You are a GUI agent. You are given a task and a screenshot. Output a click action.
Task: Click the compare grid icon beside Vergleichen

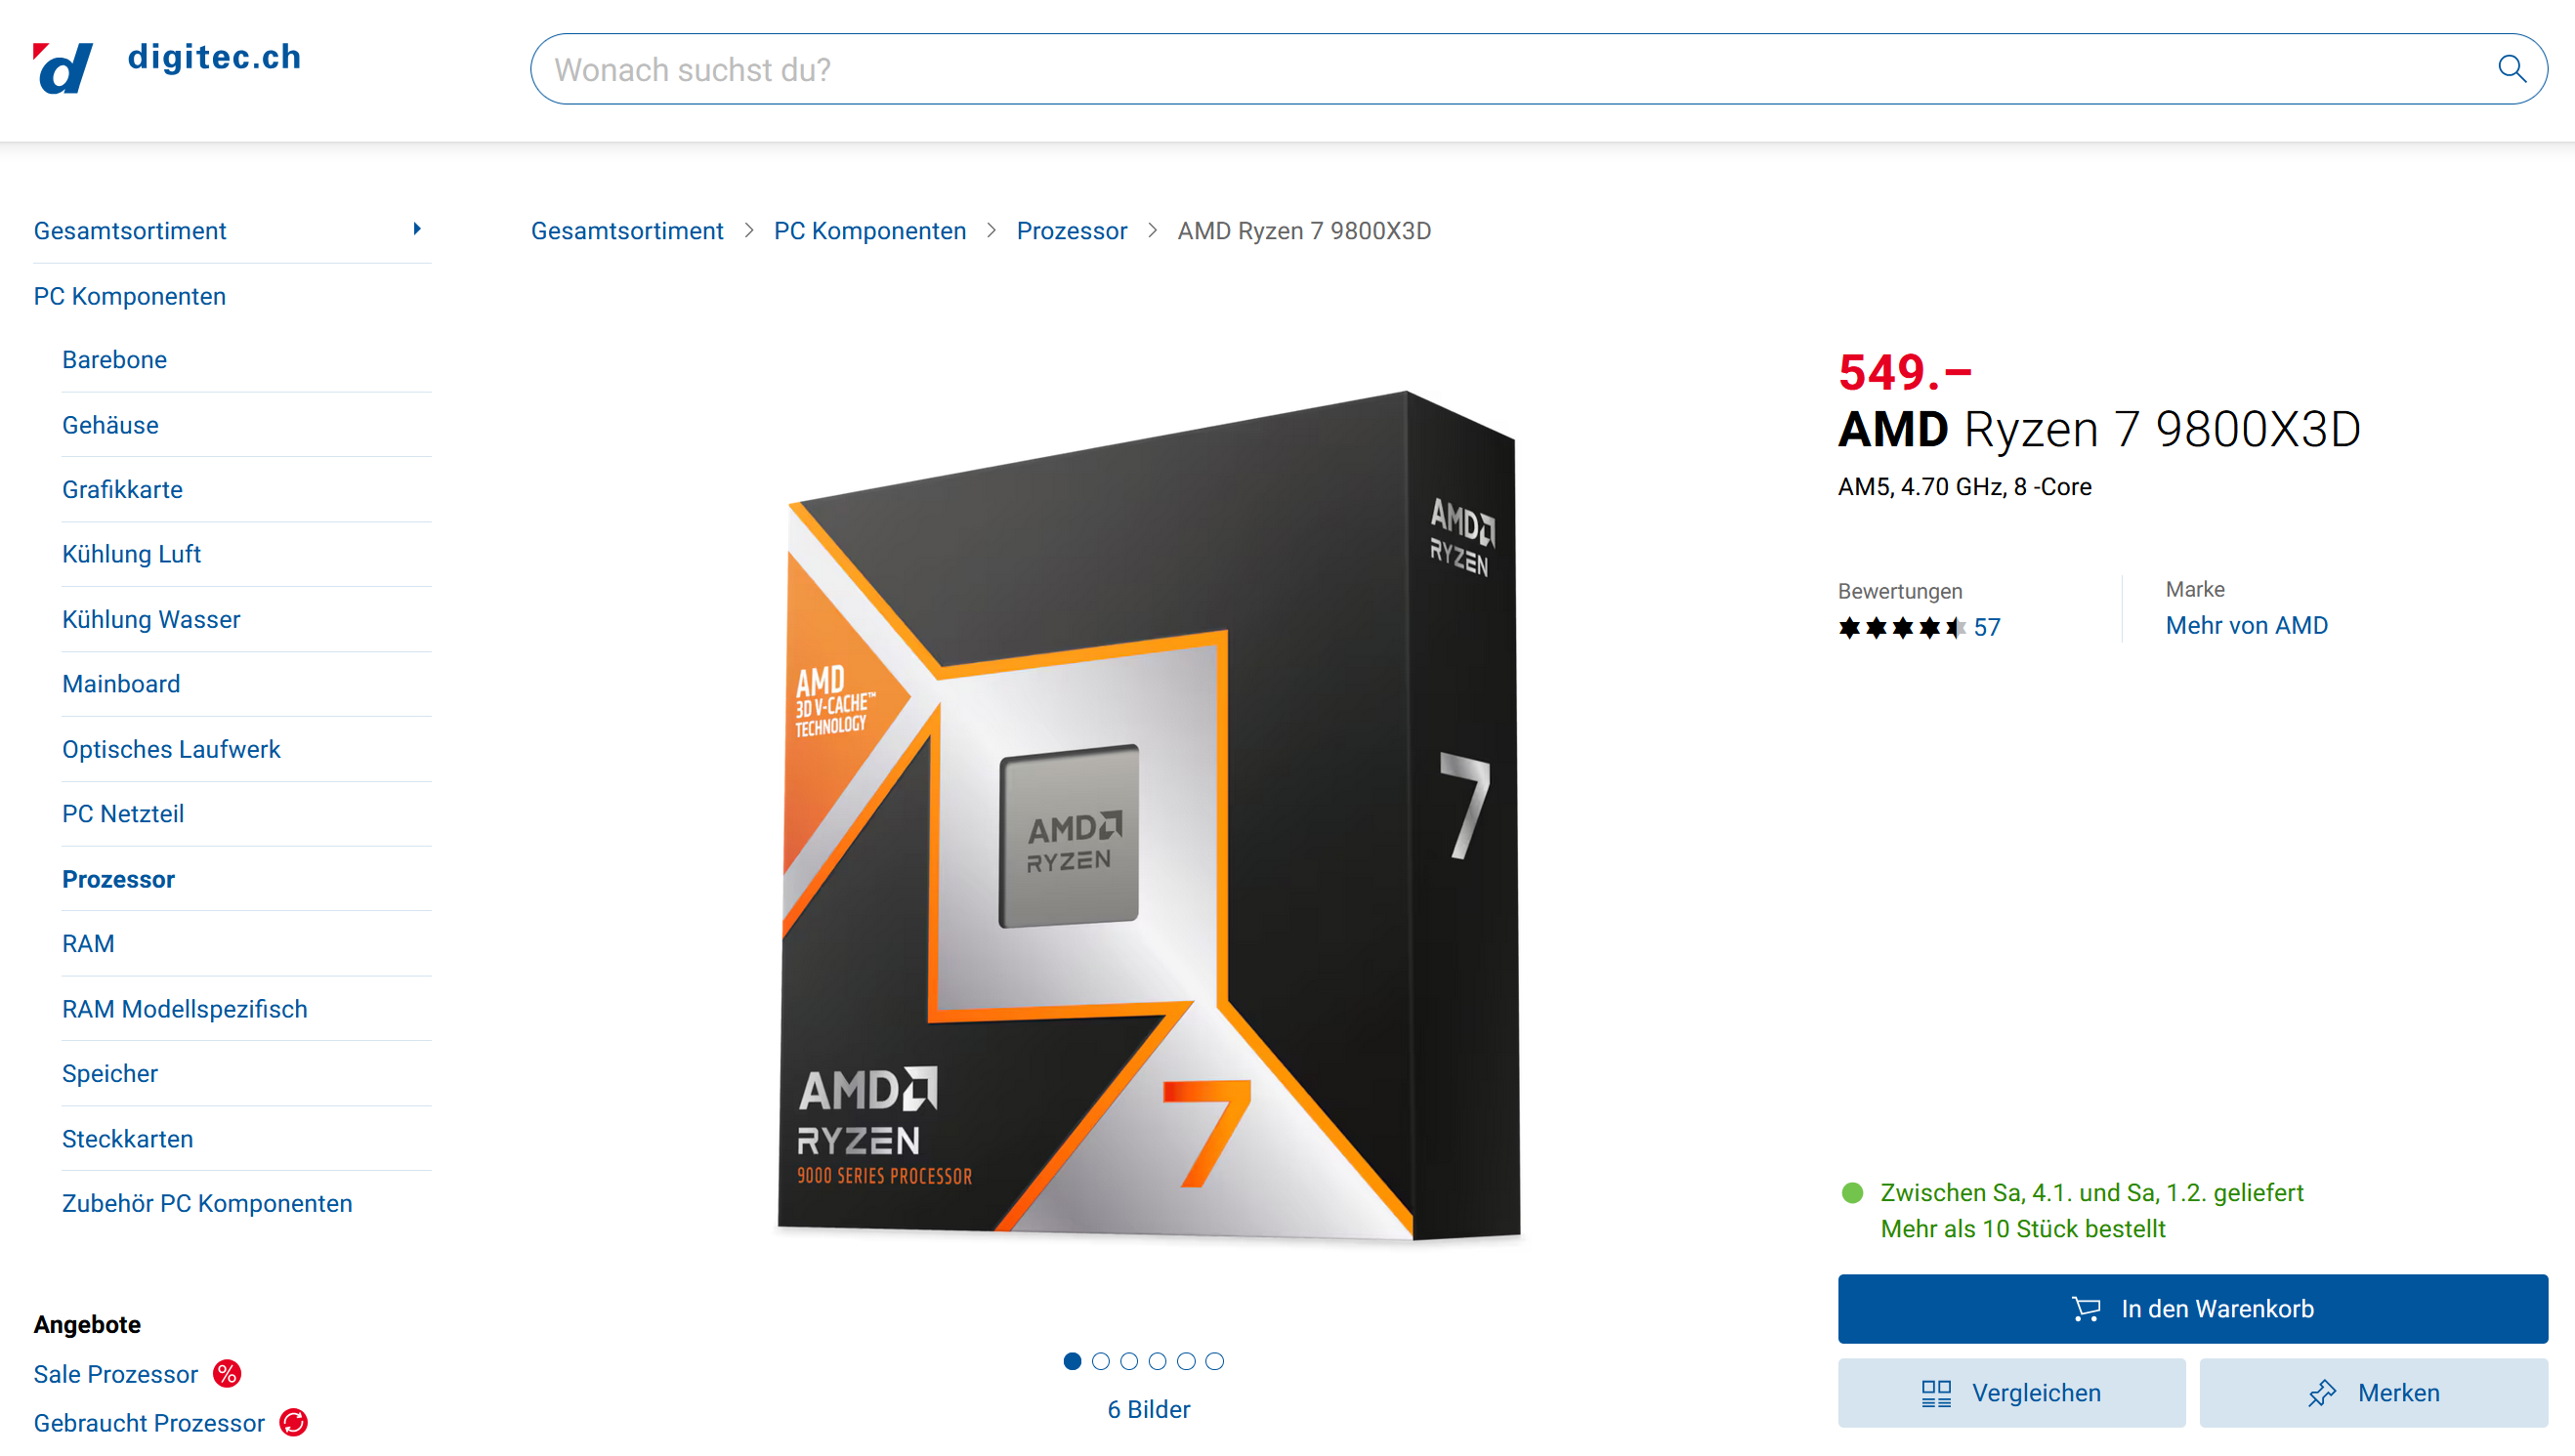pyautogui.click(x=1936, y=1393)
